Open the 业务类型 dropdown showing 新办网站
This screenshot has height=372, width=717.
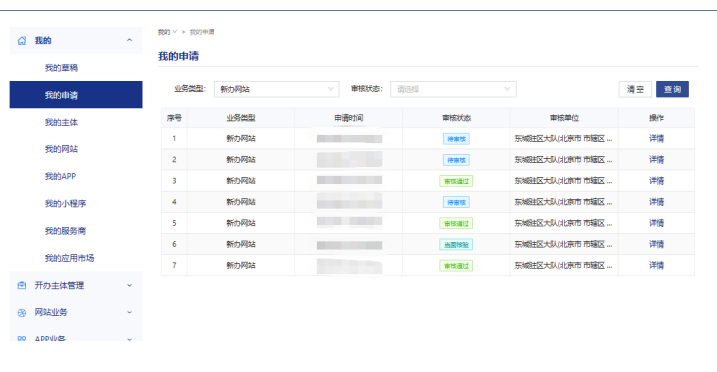click(x=277, y=89)
